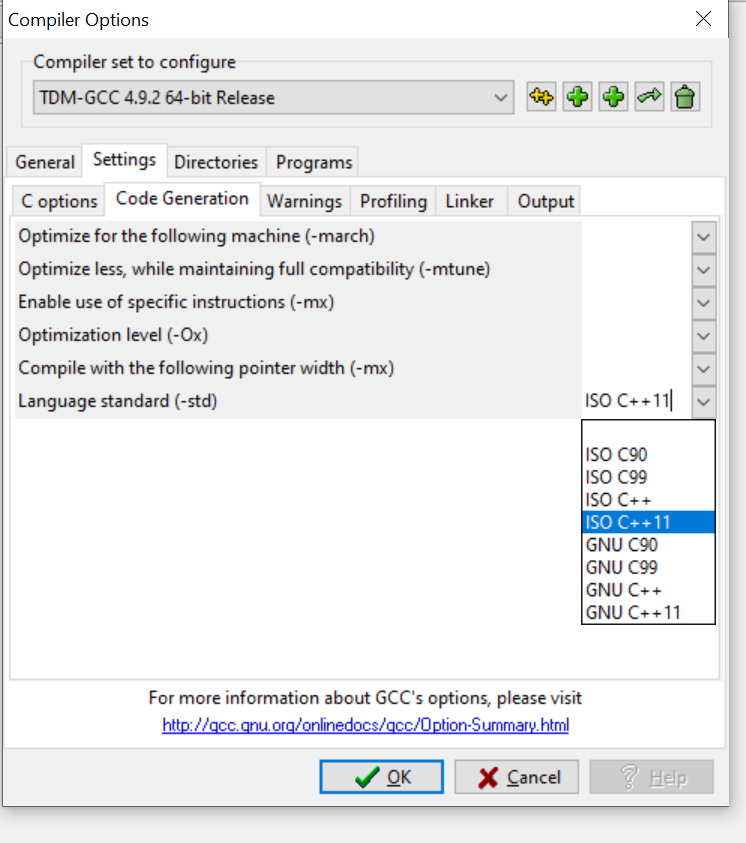
Task: Close the Compiler Options dialog
Action: click(703, 19)
